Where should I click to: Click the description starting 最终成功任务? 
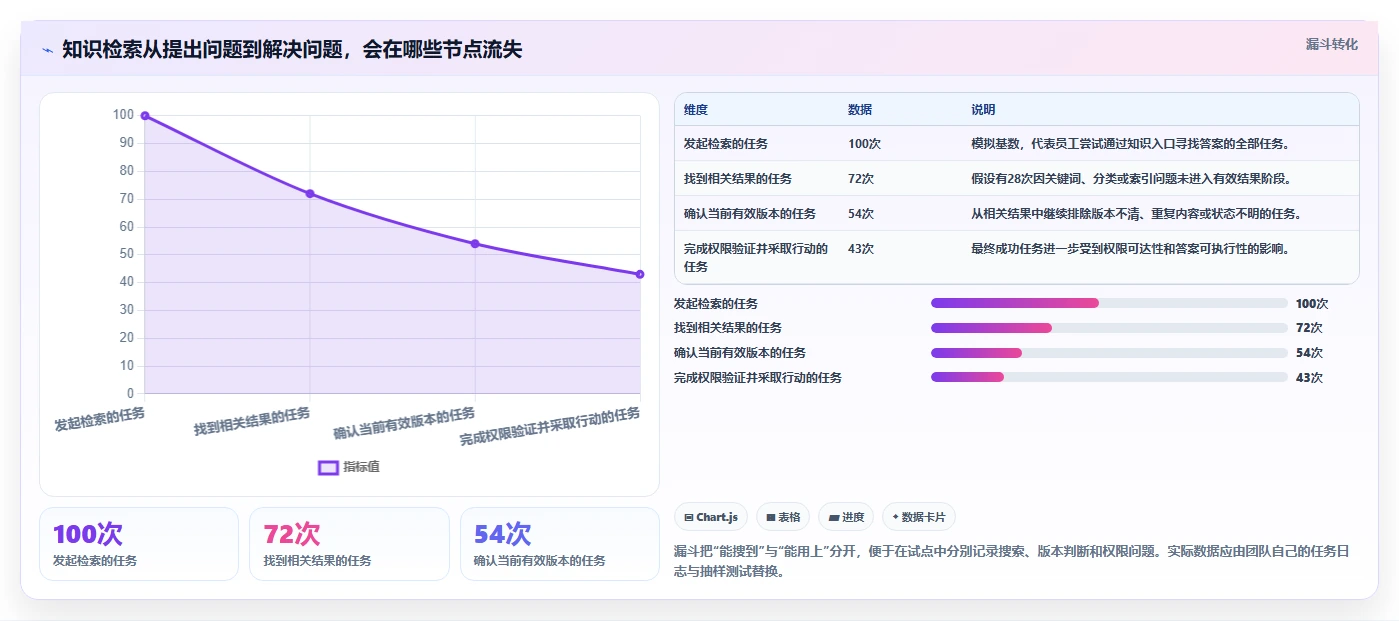(1130, 249)
